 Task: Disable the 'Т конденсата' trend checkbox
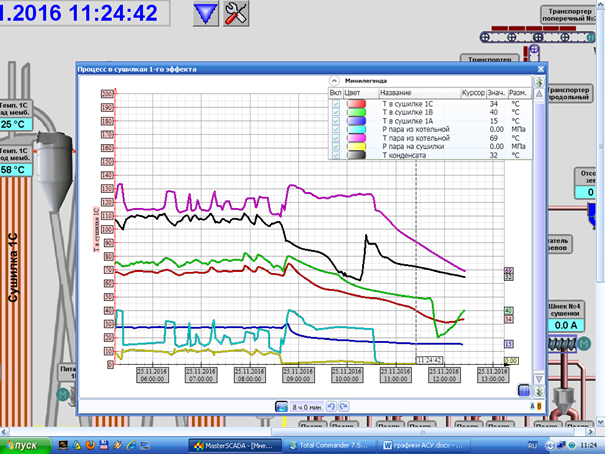[336, 155]
